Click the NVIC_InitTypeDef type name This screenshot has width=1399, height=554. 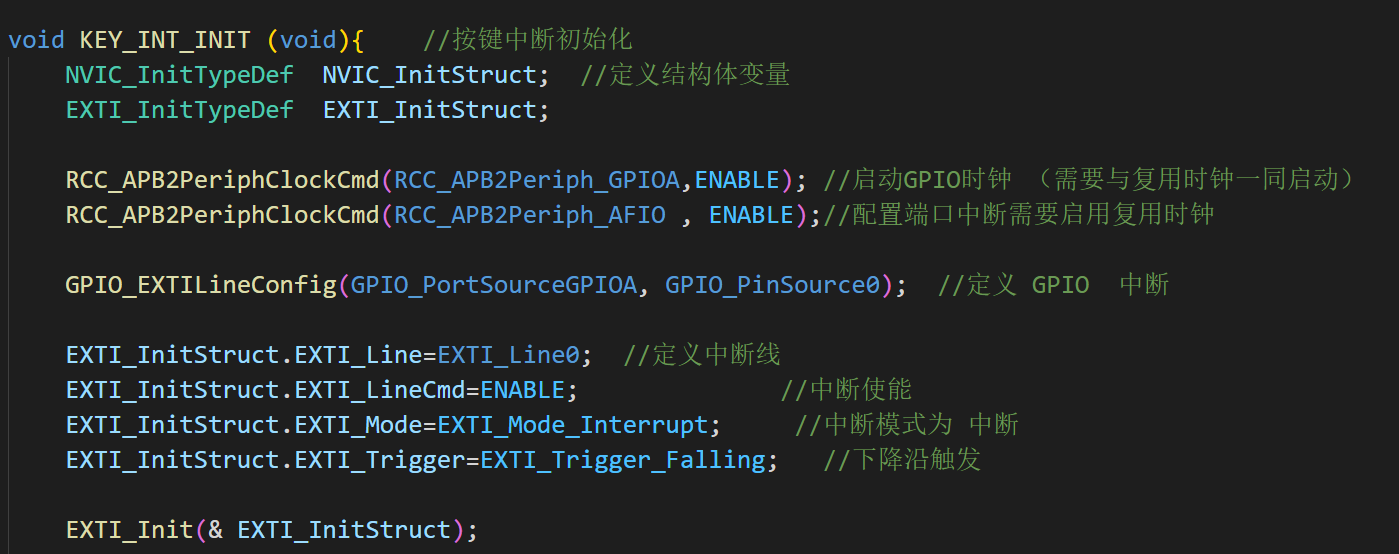pyautogui.click(x=180, y=75)
